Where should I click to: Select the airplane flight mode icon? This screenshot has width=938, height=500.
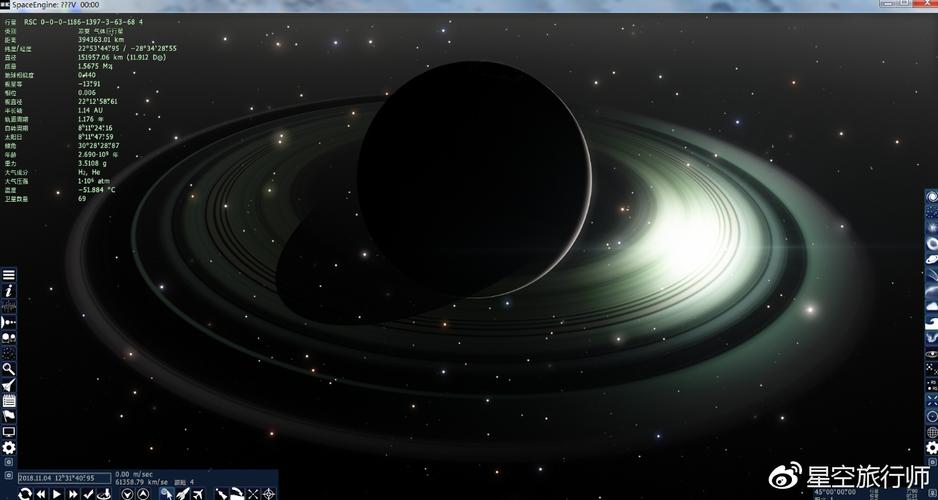197,494
